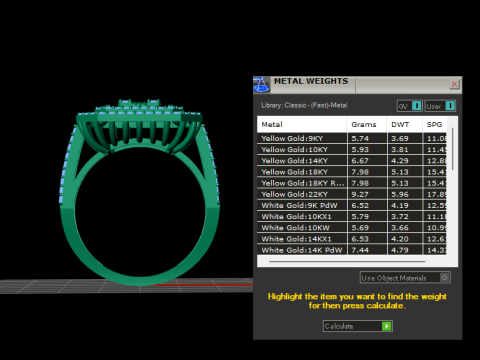The height and width of the screenshot is (360, 480).
Task: Click the 6.67 grams value
Action: (360, 161)
